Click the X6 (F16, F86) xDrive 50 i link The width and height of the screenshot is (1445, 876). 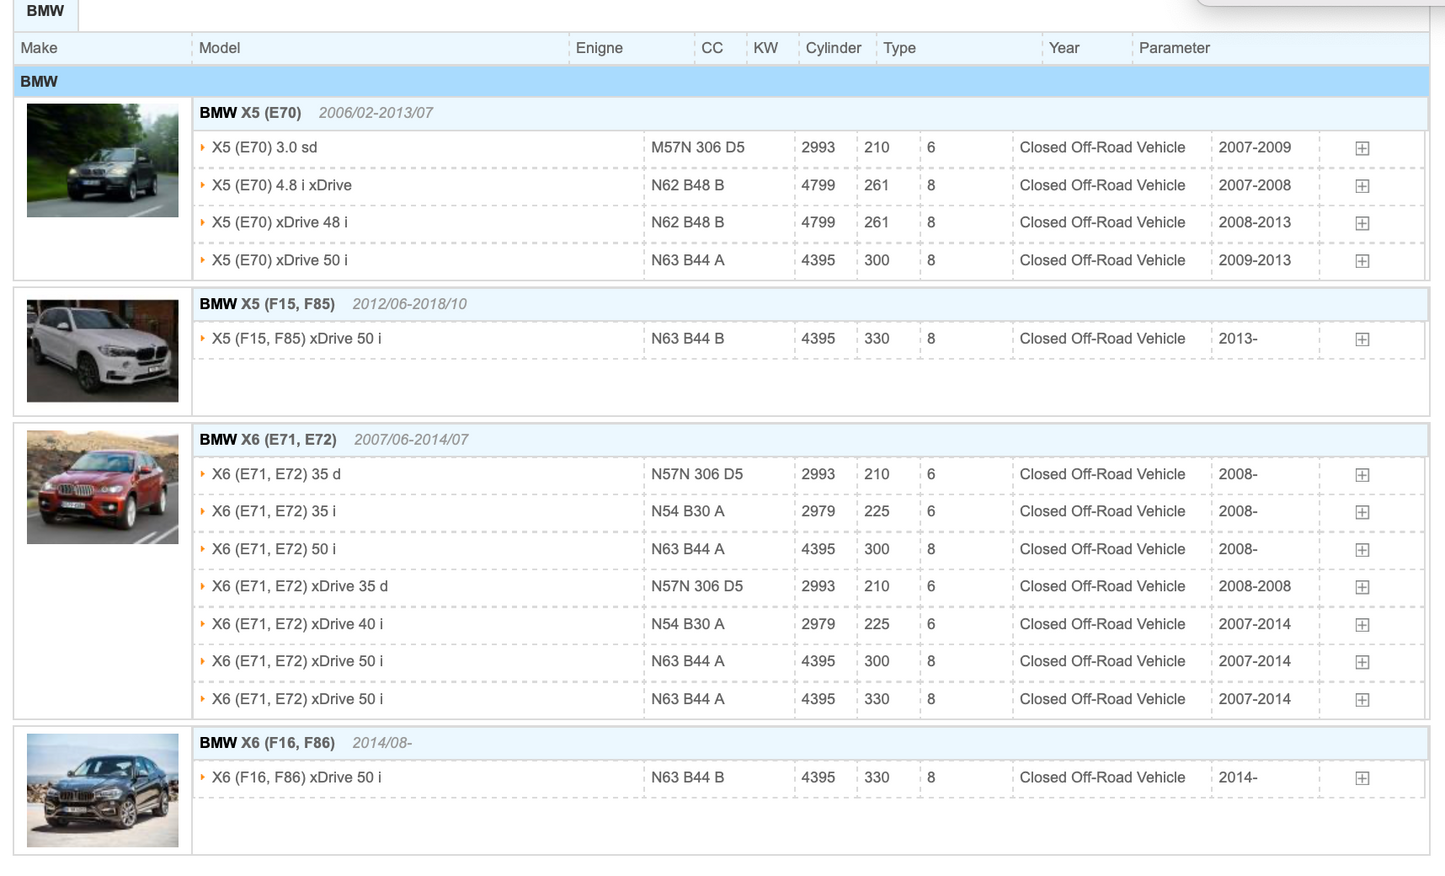(x=296, y=777)
